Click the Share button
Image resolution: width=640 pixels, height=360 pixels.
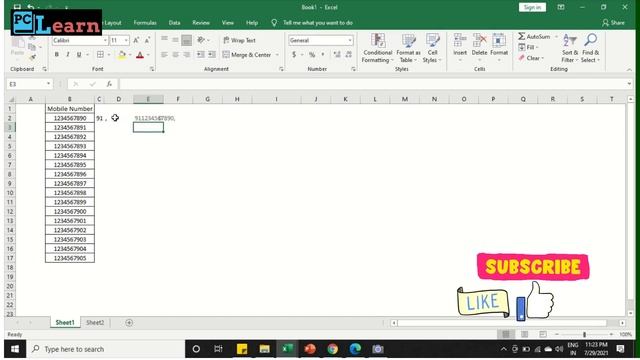tap(613, 23)
